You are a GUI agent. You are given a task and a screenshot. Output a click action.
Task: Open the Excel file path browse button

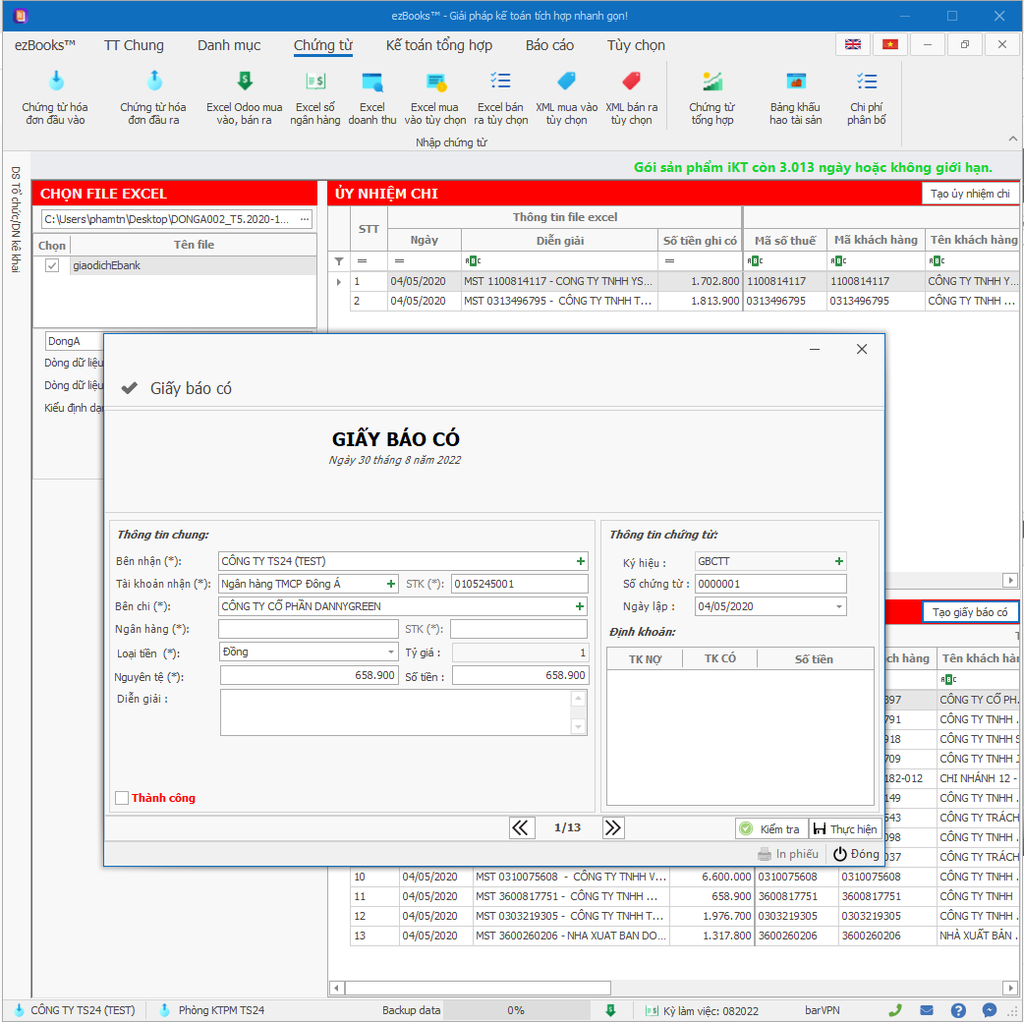click(x=305, y=219)
